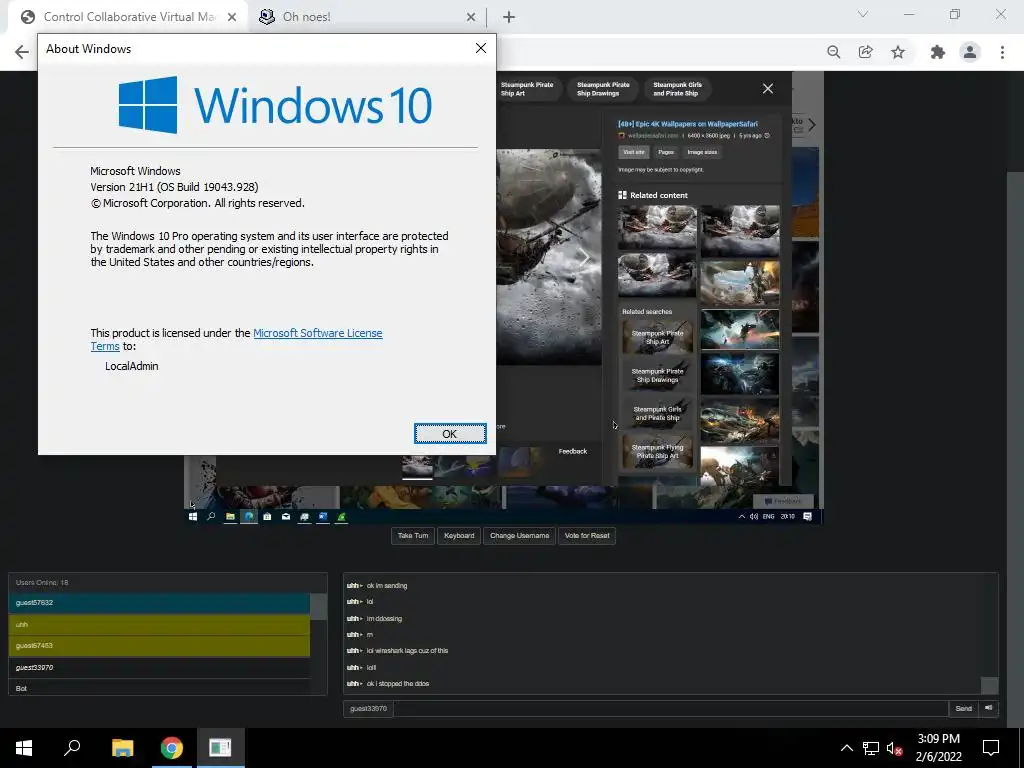Viewport: 1024px width, 768px height.
Task: Click the user list scrollbar thumb
Action: 318,607
